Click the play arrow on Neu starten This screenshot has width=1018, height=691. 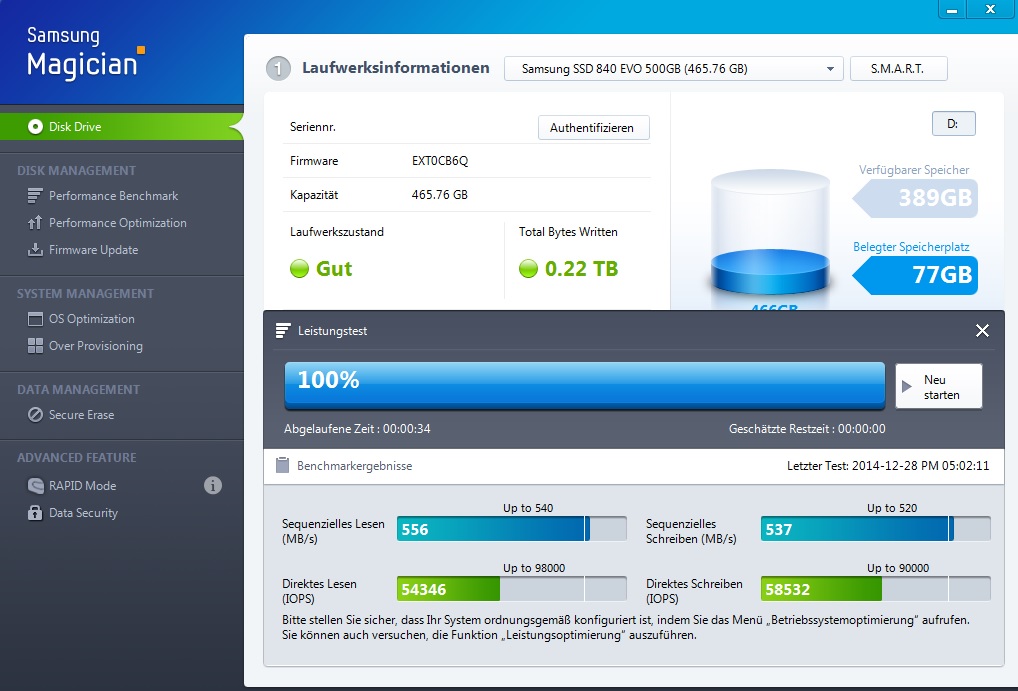907,386
